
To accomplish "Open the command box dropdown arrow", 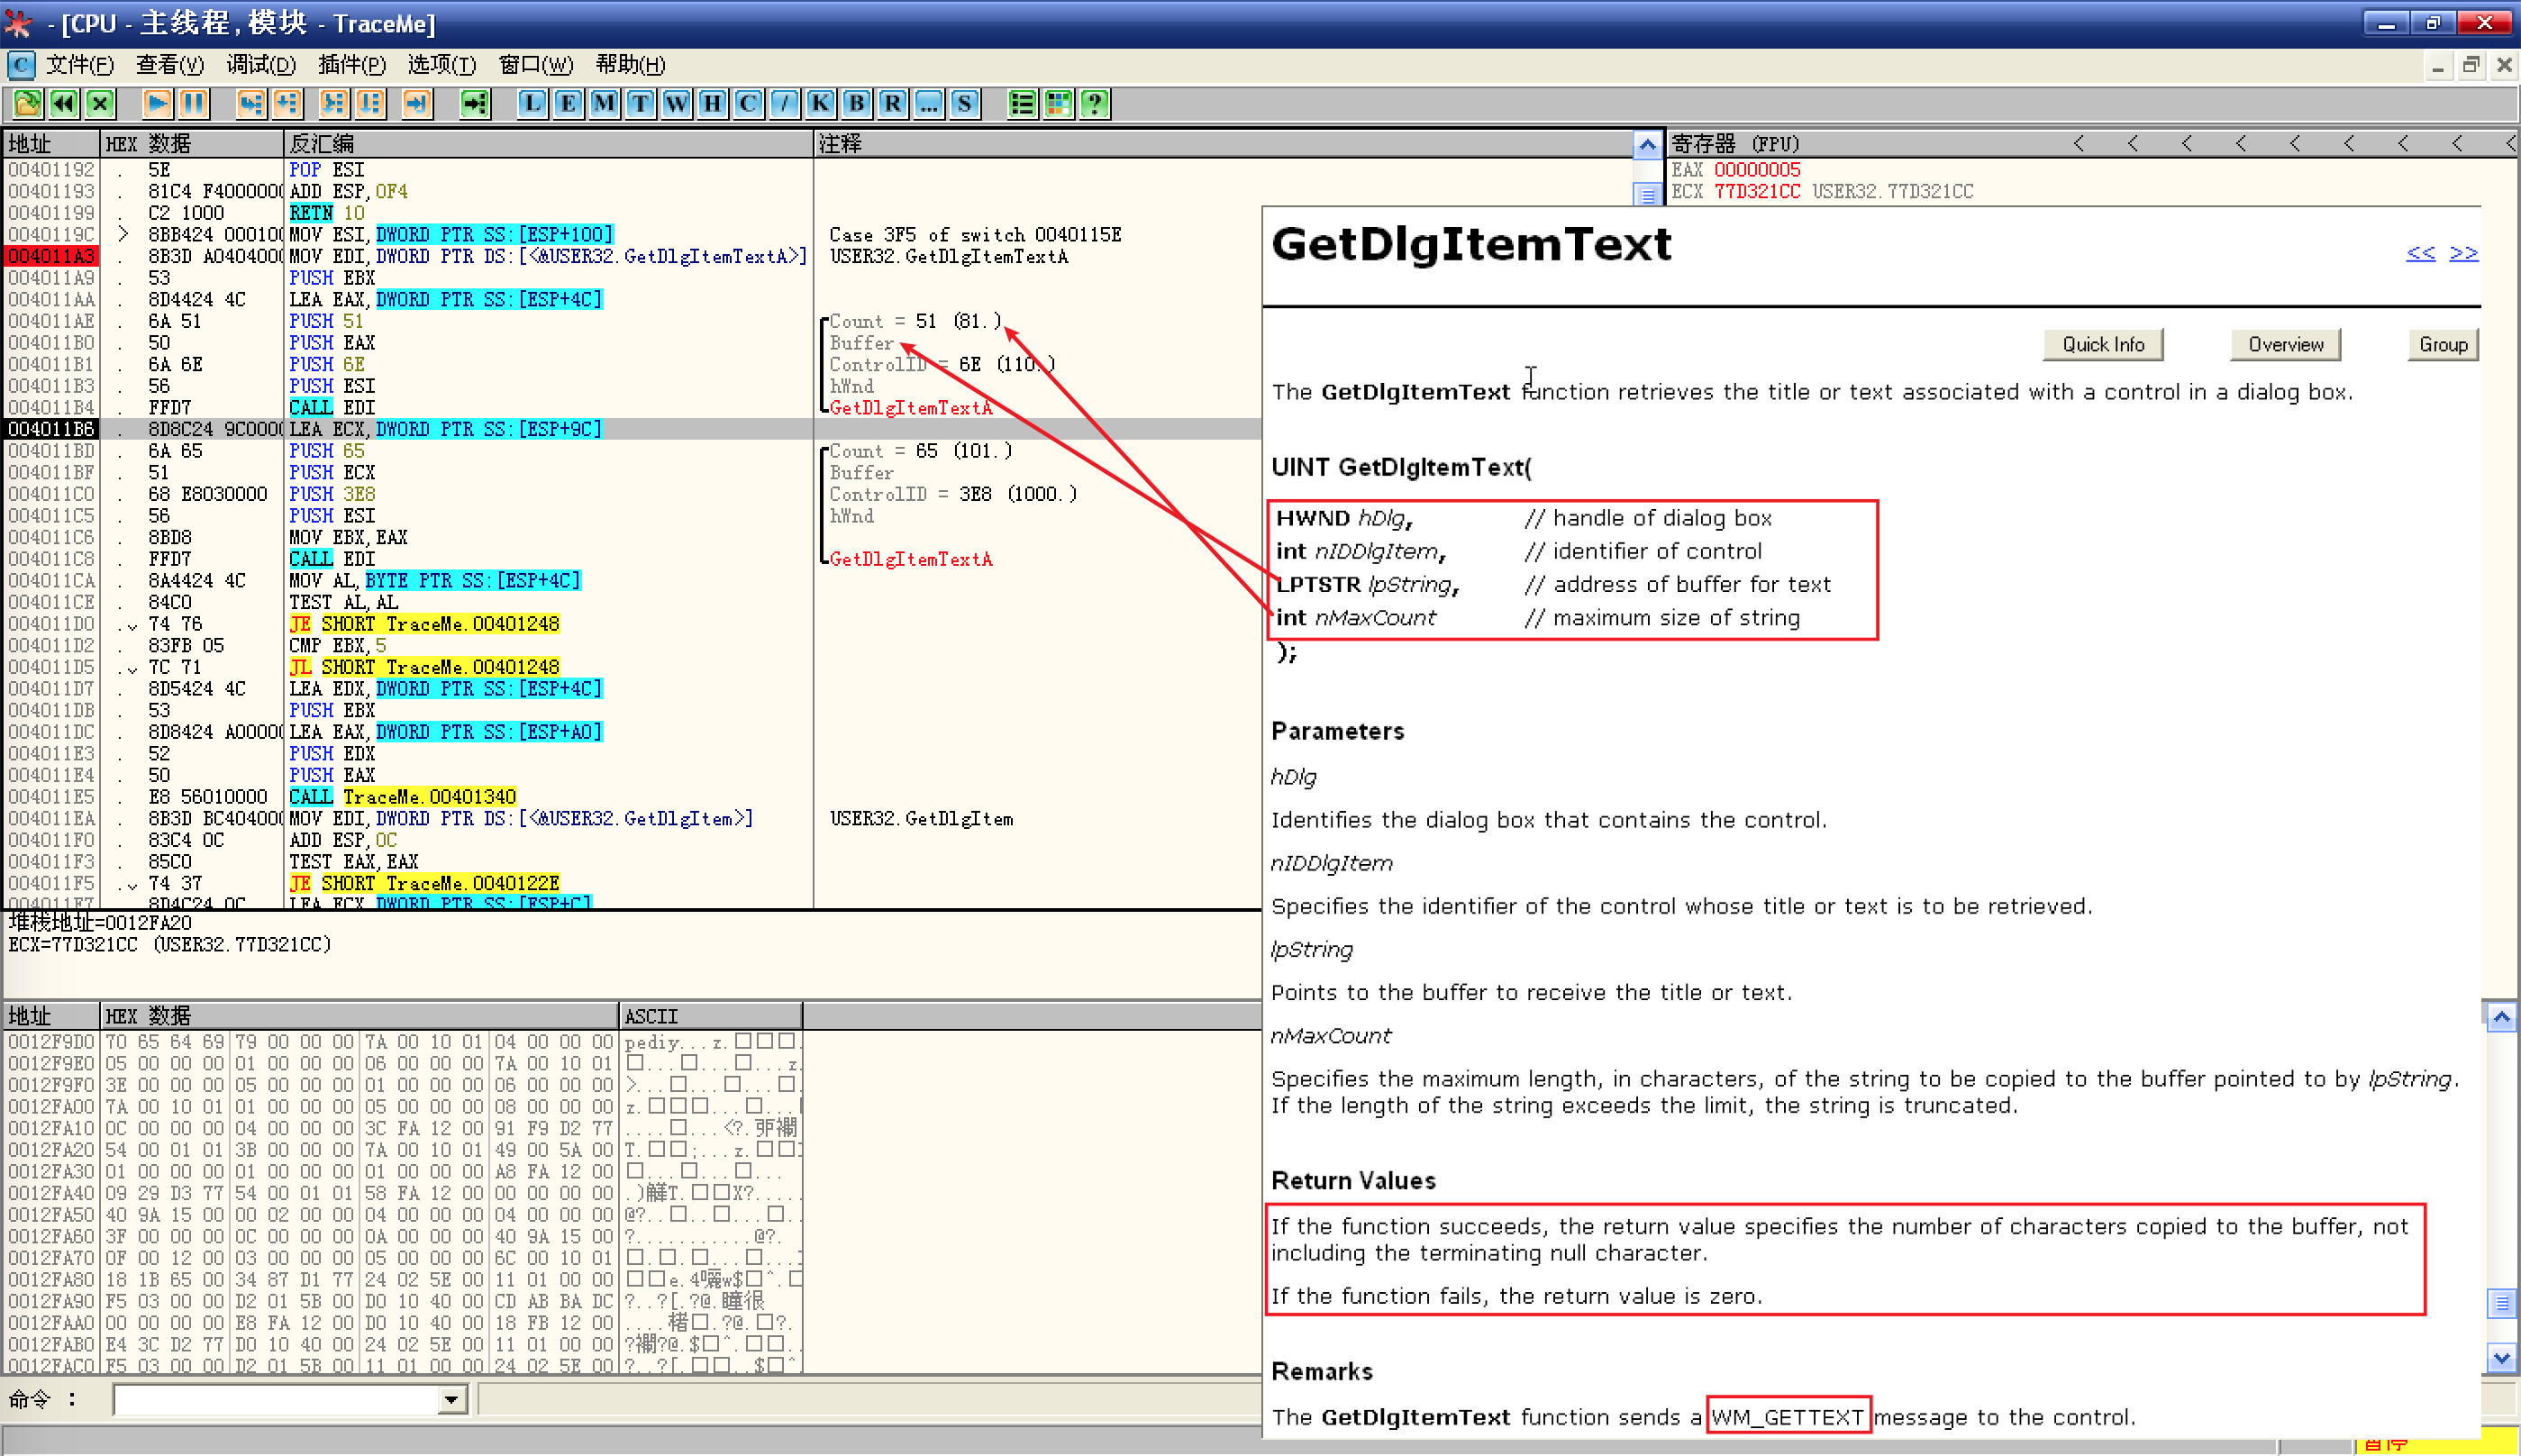I will (452, 1399).
